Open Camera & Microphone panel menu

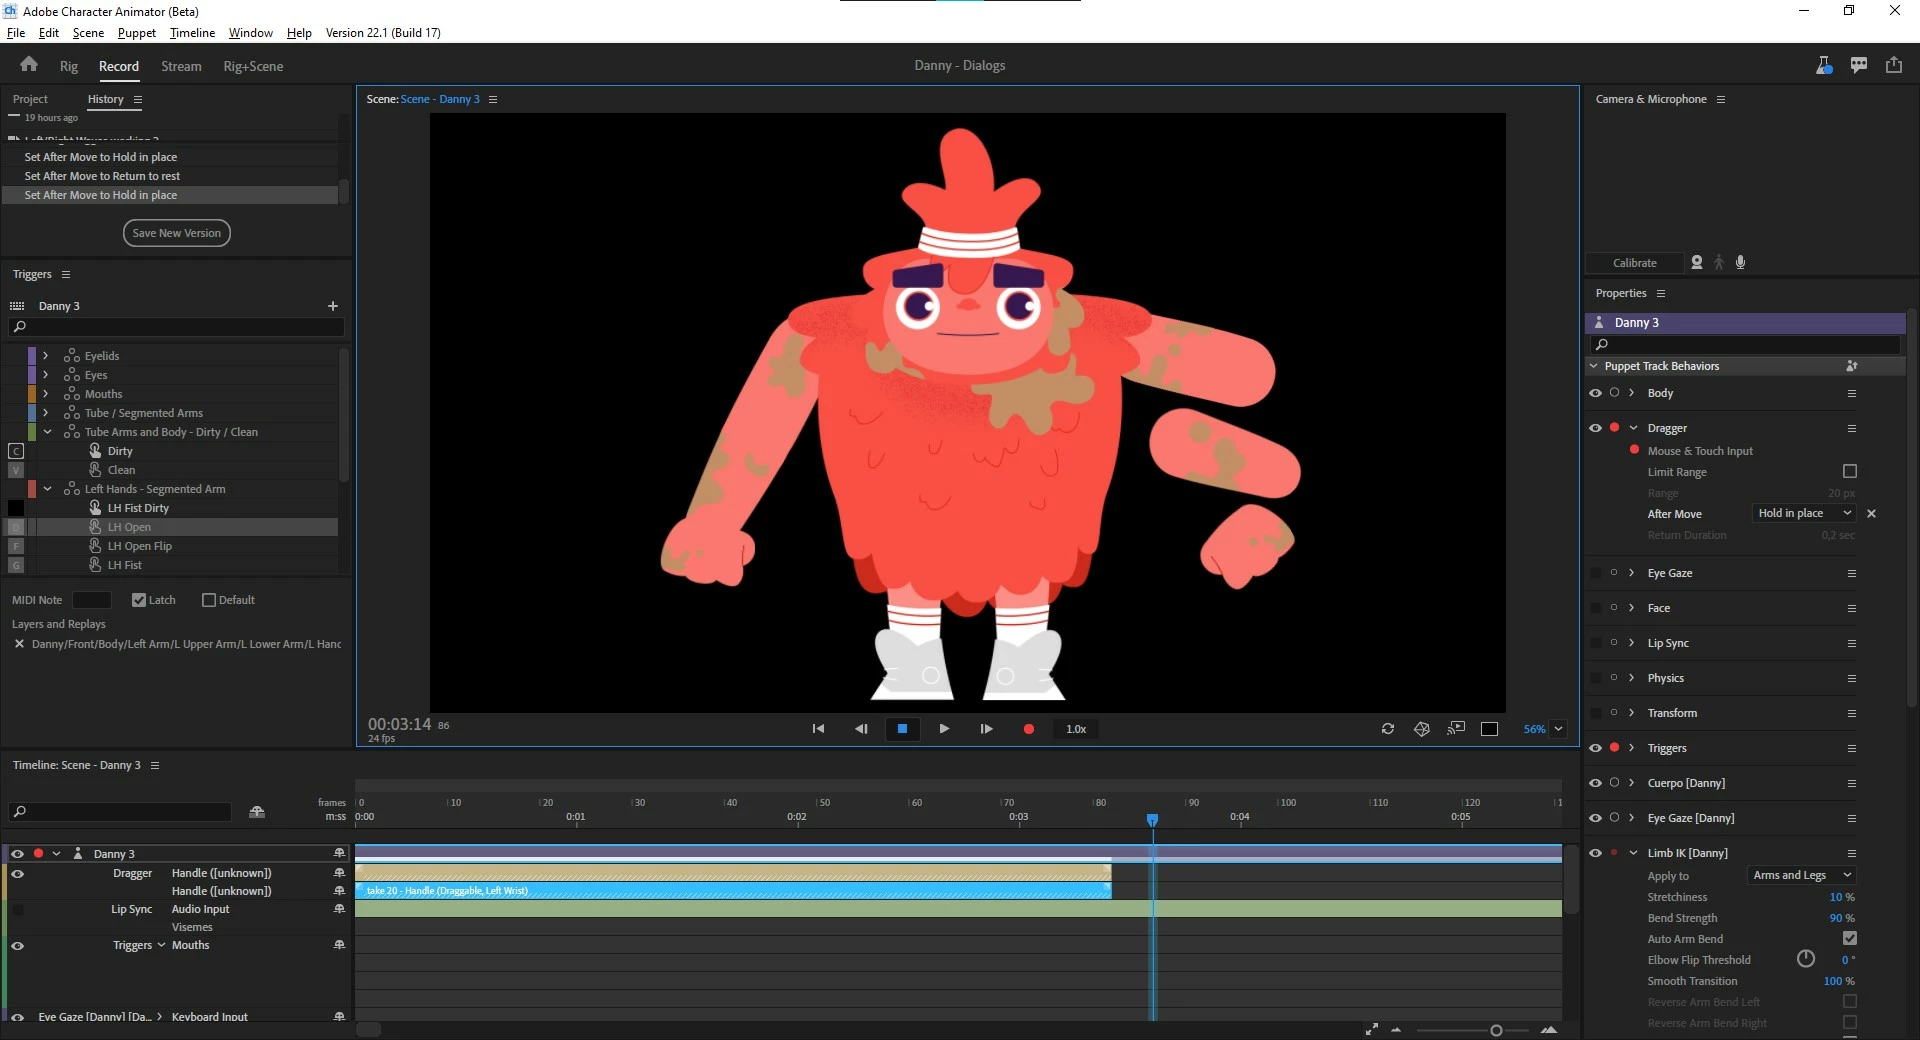click(x=1721, y=99)
